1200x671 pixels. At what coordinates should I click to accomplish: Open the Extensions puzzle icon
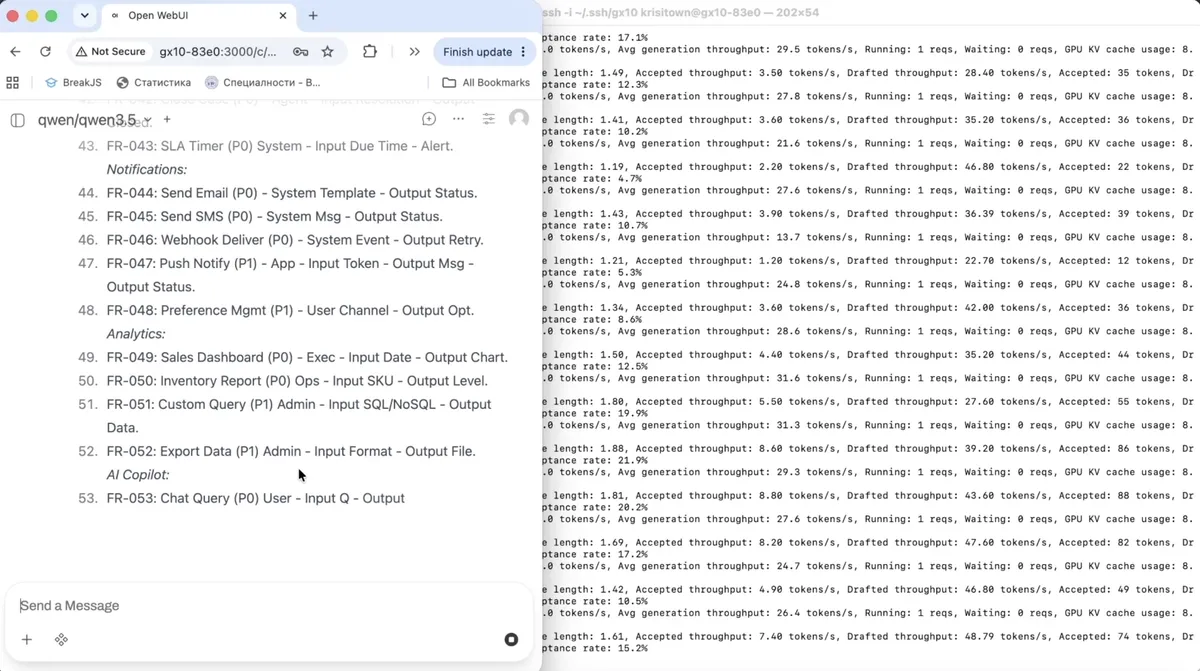tap(370, 52)
